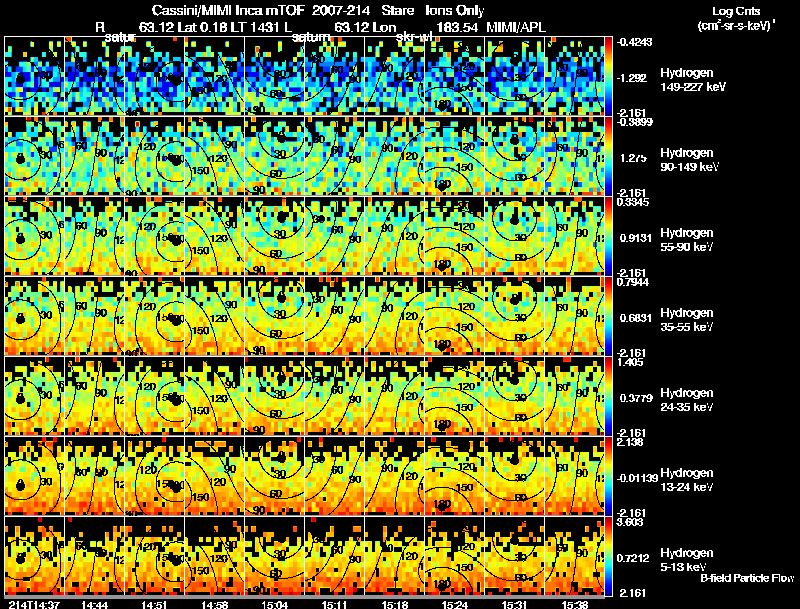Screen dimensions: 800x609
Task: Select the 'Hydrogen 35-55 keV' row label
Action: click(686, 319)
